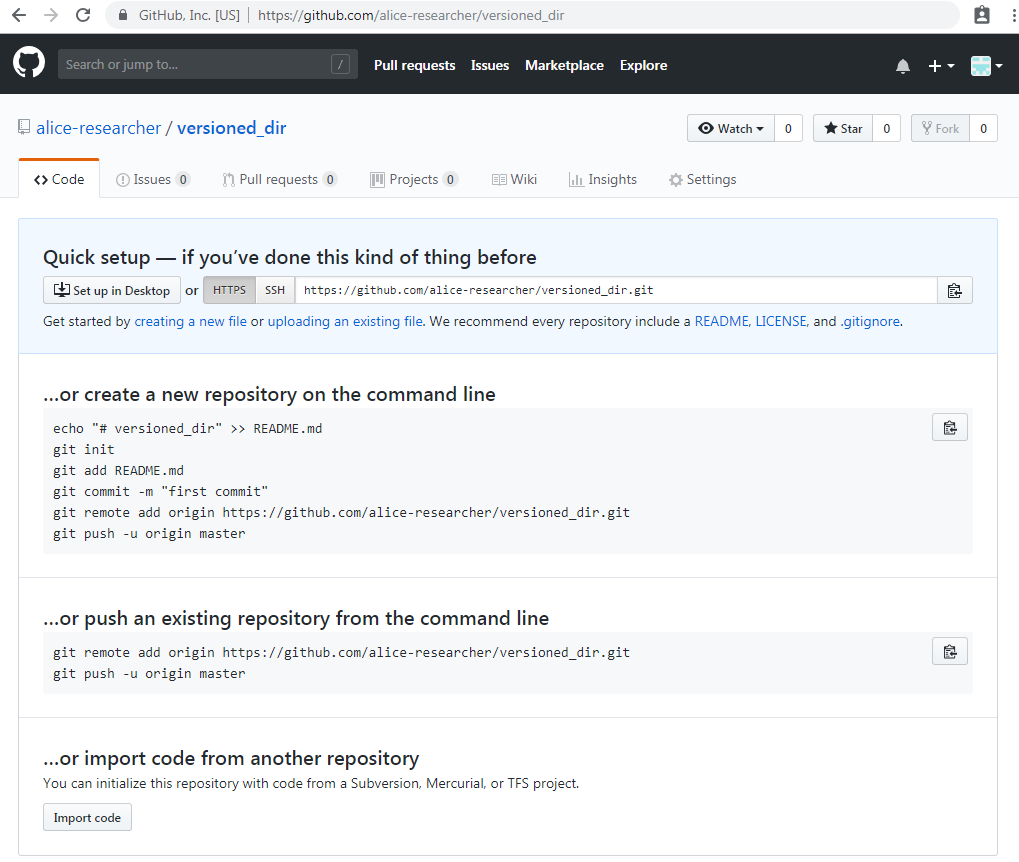Expand the user avatar menu
Viewport: 1019px width, 862px height.
click(986, 66)
